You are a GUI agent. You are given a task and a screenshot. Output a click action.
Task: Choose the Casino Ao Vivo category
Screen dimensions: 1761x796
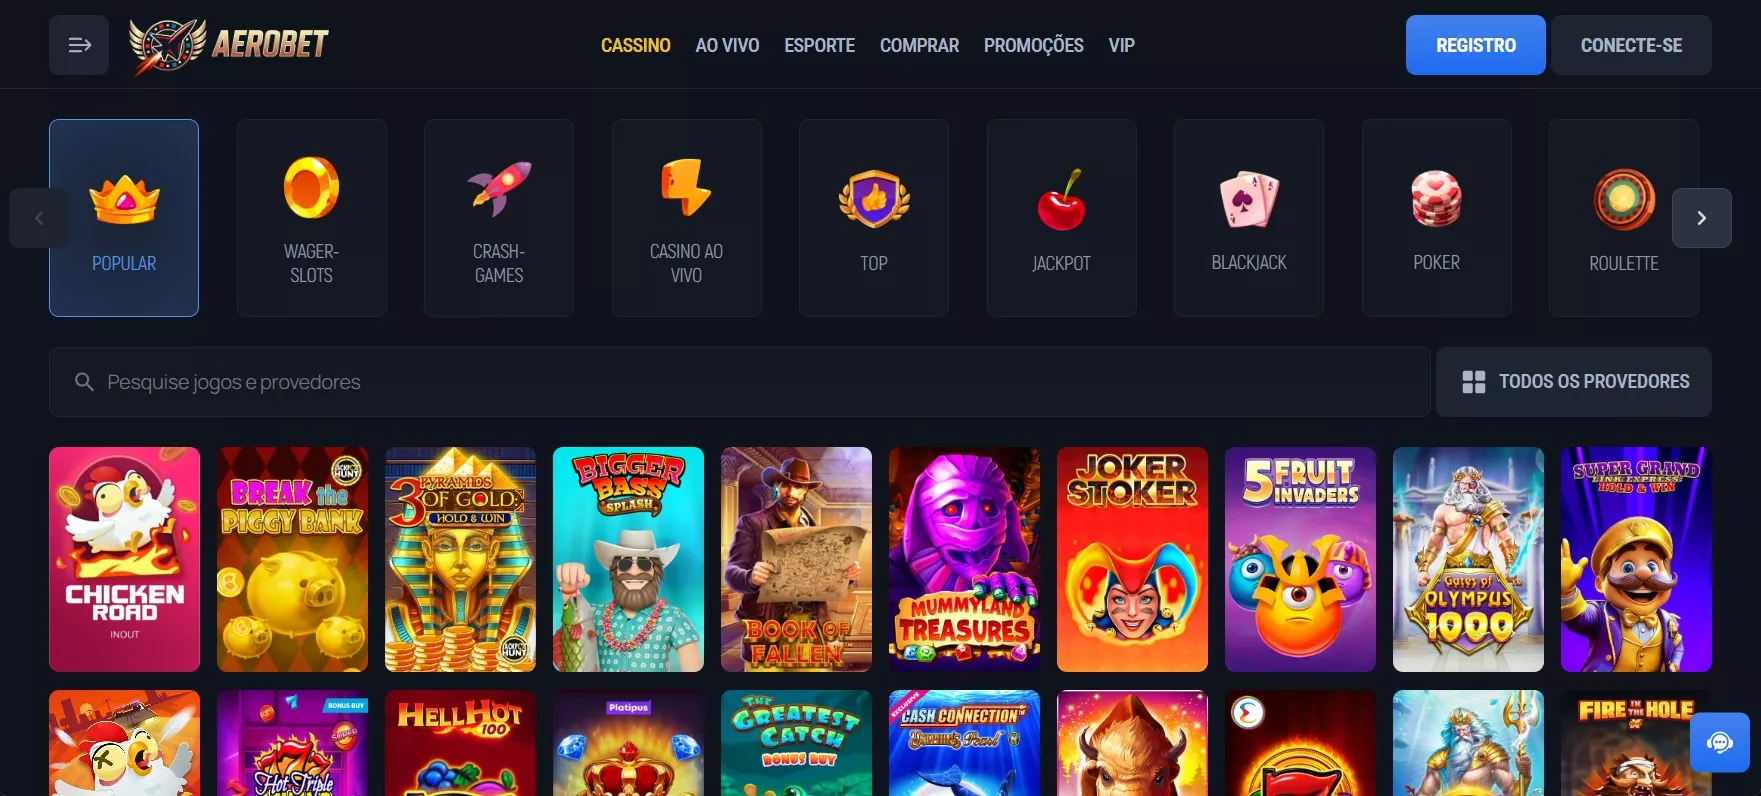(686, 218)
